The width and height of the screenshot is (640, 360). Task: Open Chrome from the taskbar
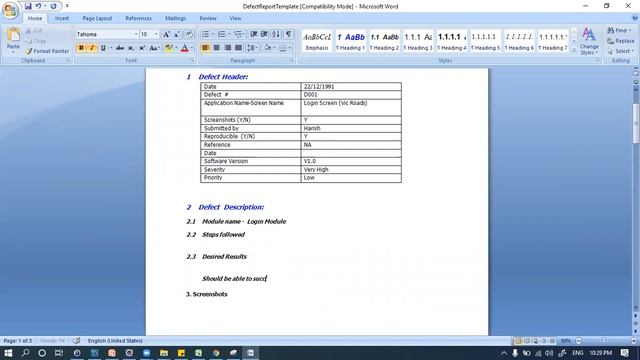pyautogui.click(x=216, y=353)
